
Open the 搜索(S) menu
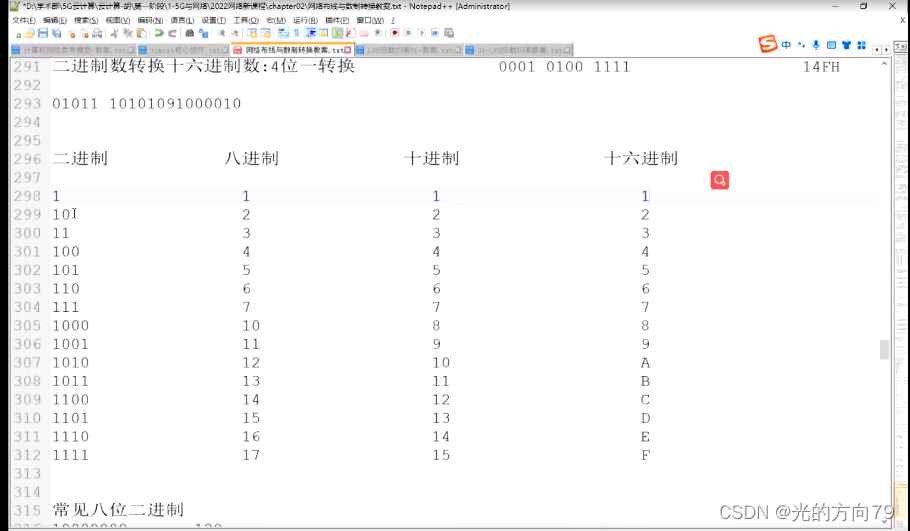coord(86,20)
